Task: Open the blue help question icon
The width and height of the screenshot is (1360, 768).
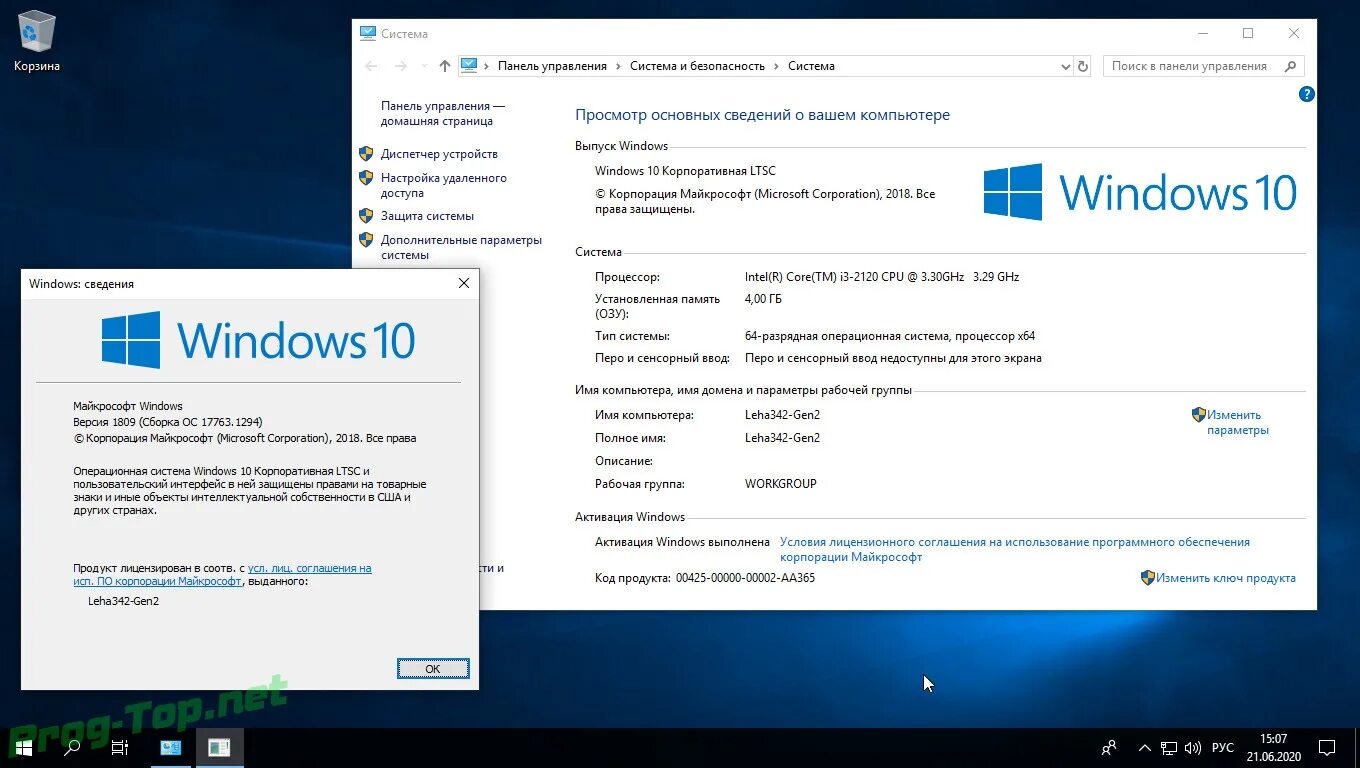Action: click(1306, 94)
